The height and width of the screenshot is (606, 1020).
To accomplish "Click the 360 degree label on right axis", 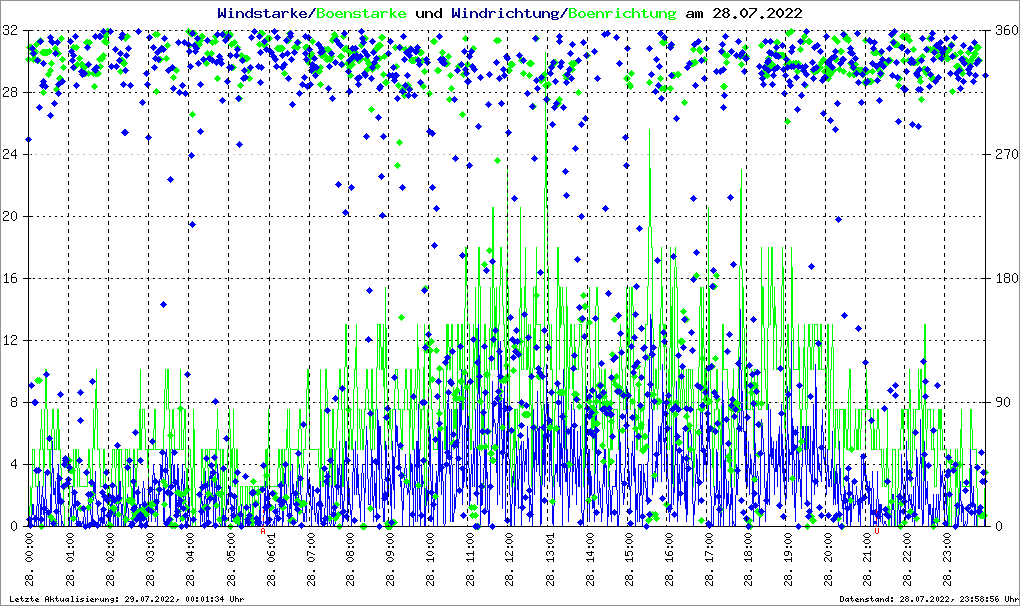I will coord(1003,30).
